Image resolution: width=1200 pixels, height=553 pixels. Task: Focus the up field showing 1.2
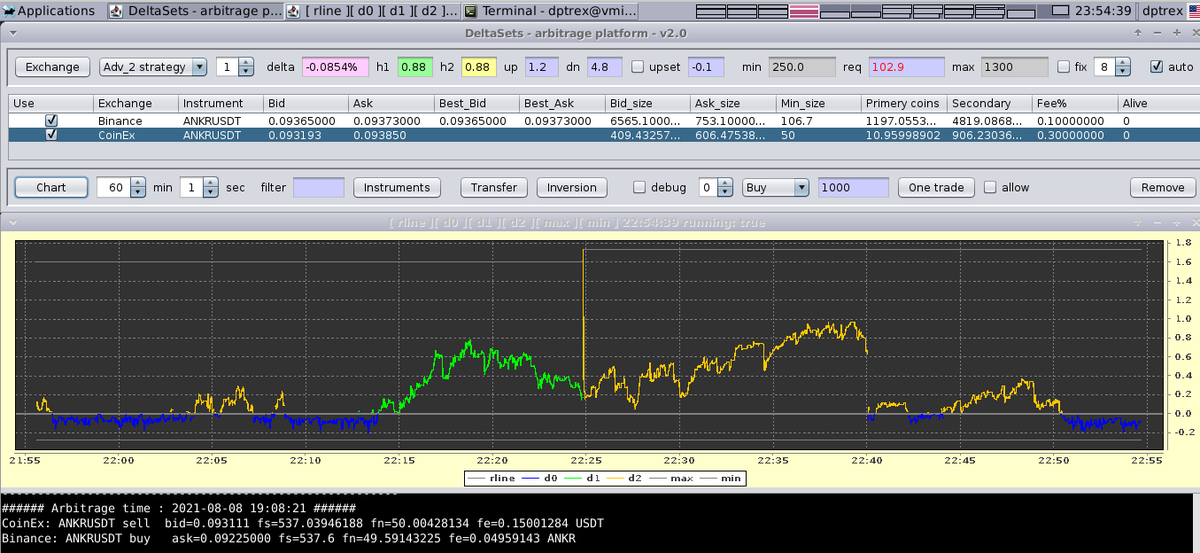coord(541,67)
